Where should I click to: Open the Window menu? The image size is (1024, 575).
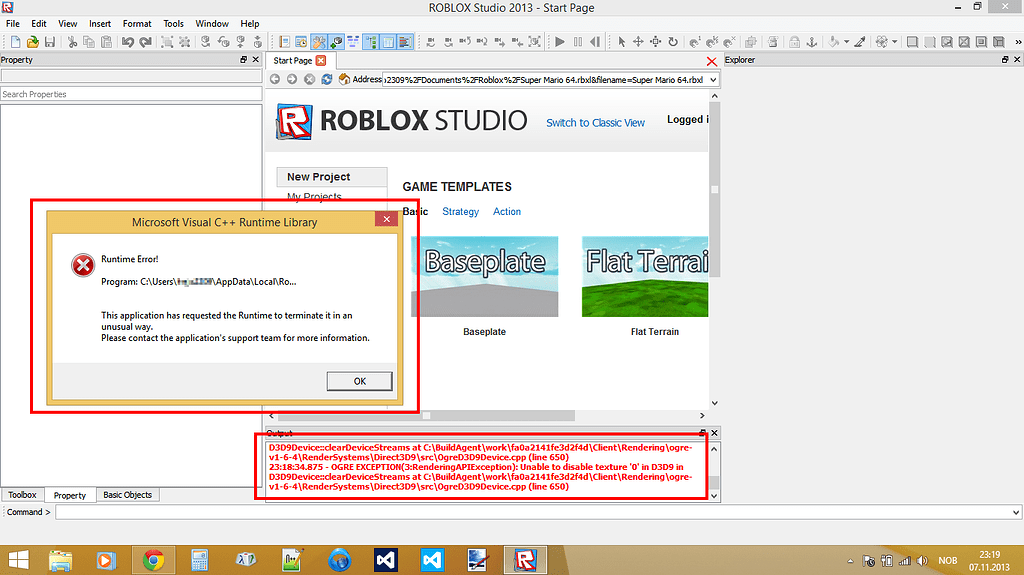[x=212, y=24]
